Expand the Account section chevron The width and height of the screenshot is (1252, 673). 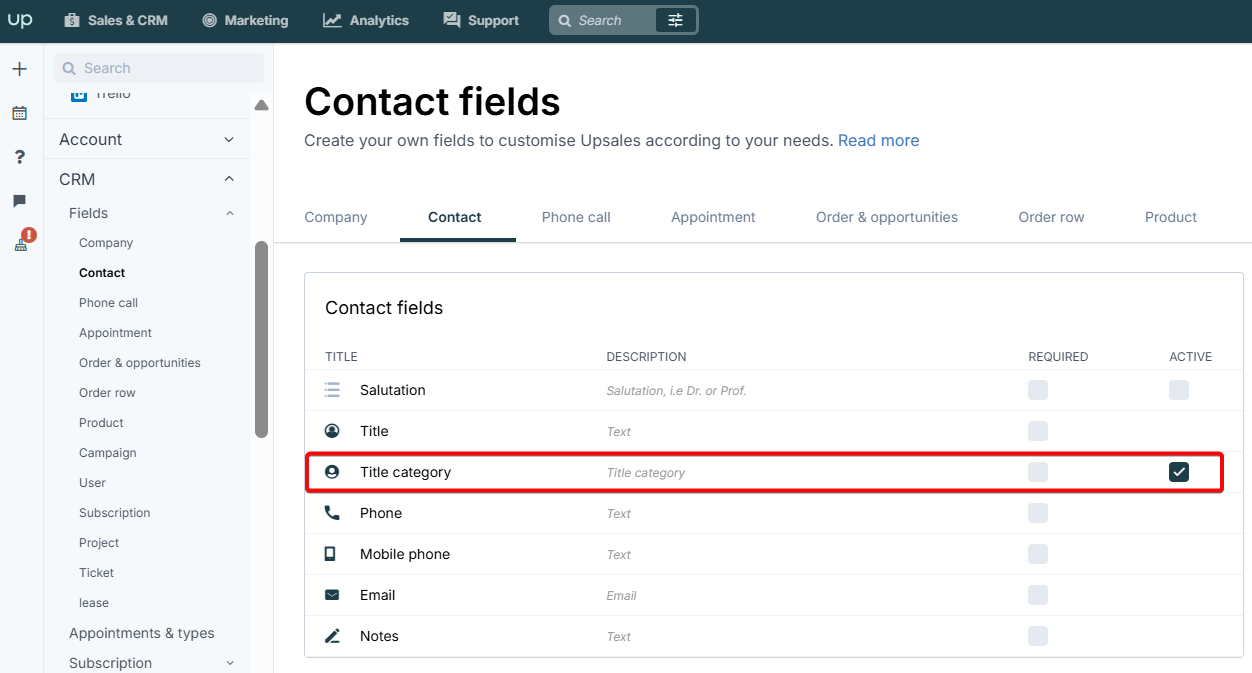click(229, 140)
